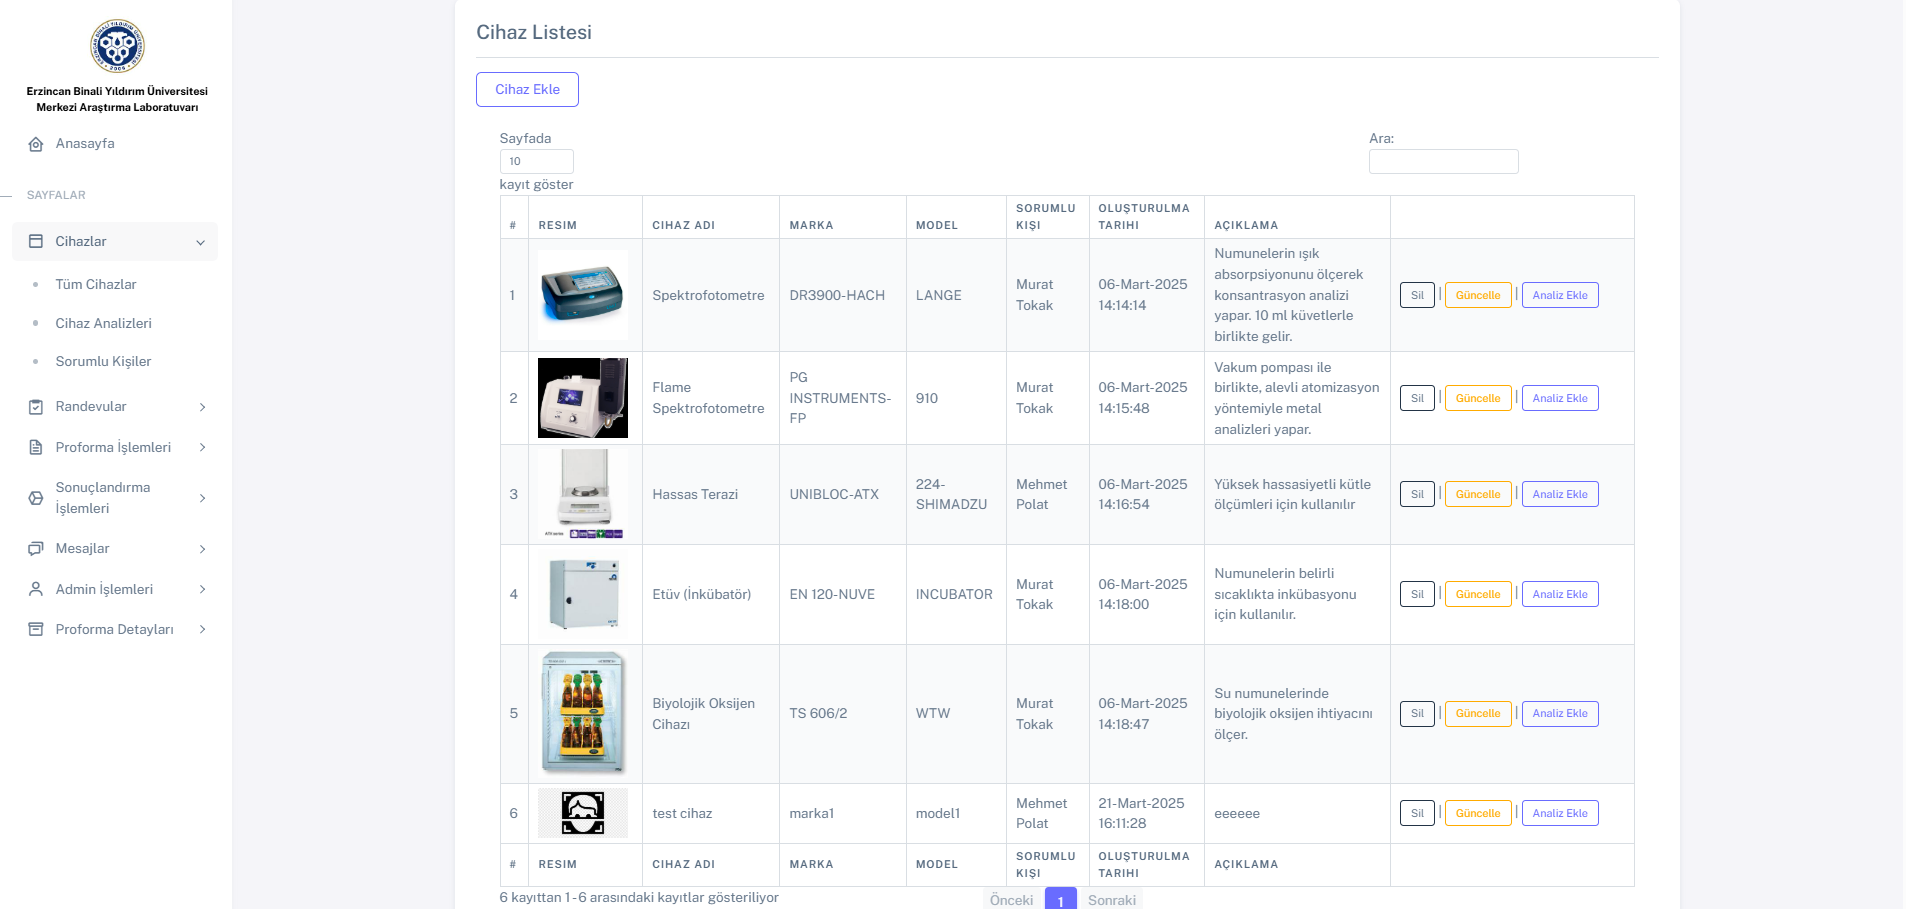
Task: Click the Sonuçlandırma İşlemleri icon
Action: [x=36, y=498]
